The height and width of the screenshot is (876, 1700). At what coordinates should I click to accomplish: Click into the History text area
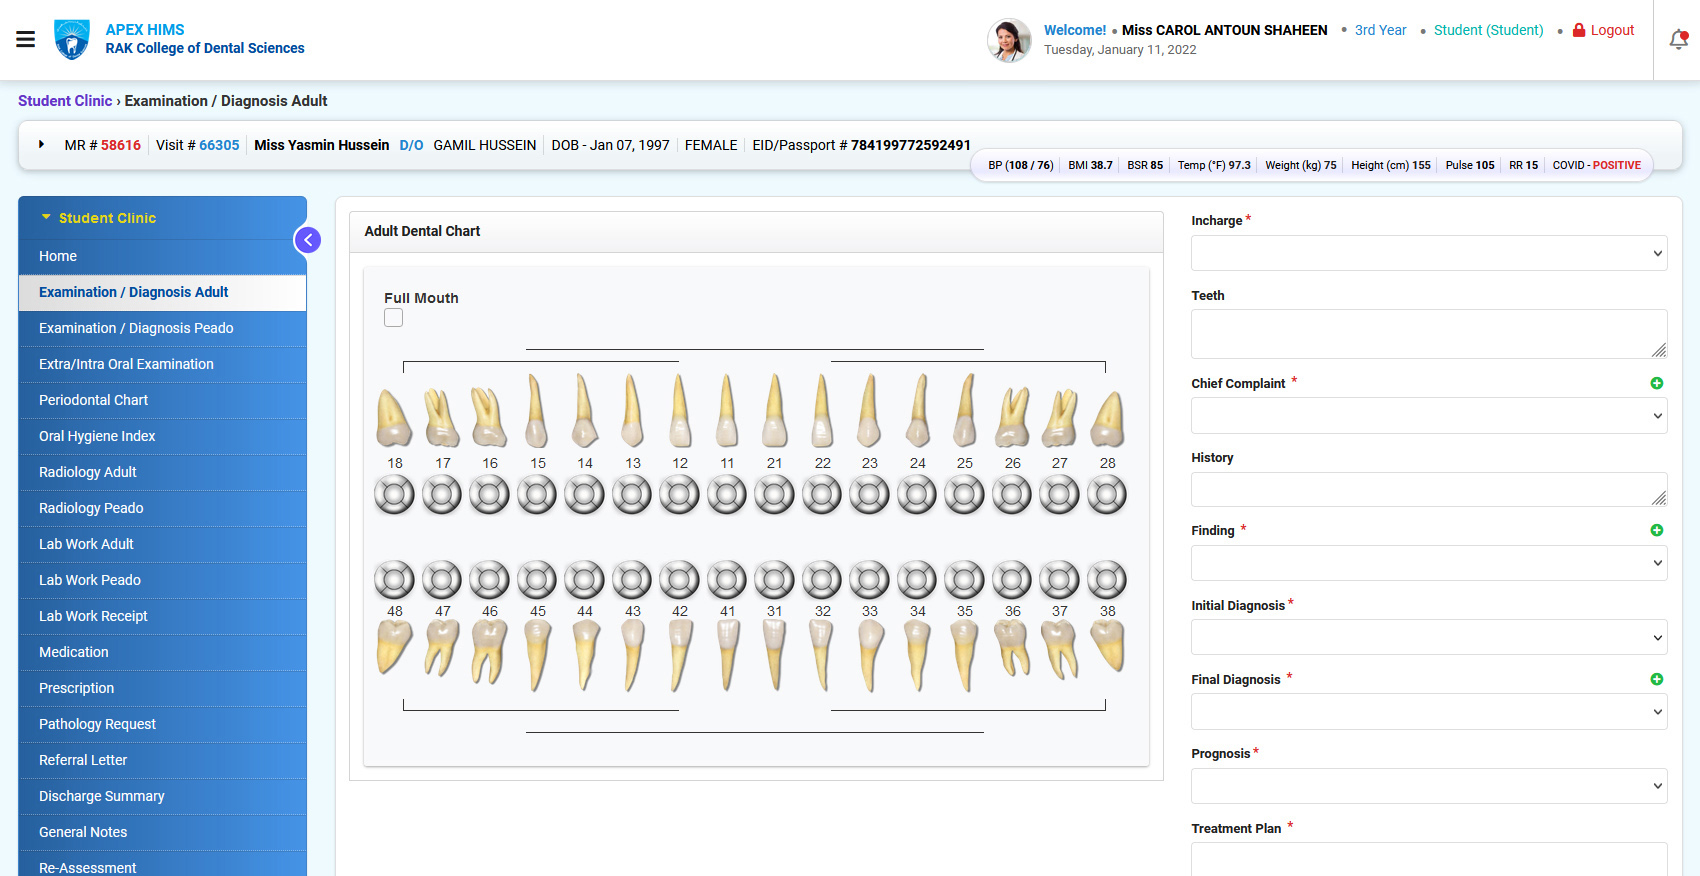point(1429,489)
